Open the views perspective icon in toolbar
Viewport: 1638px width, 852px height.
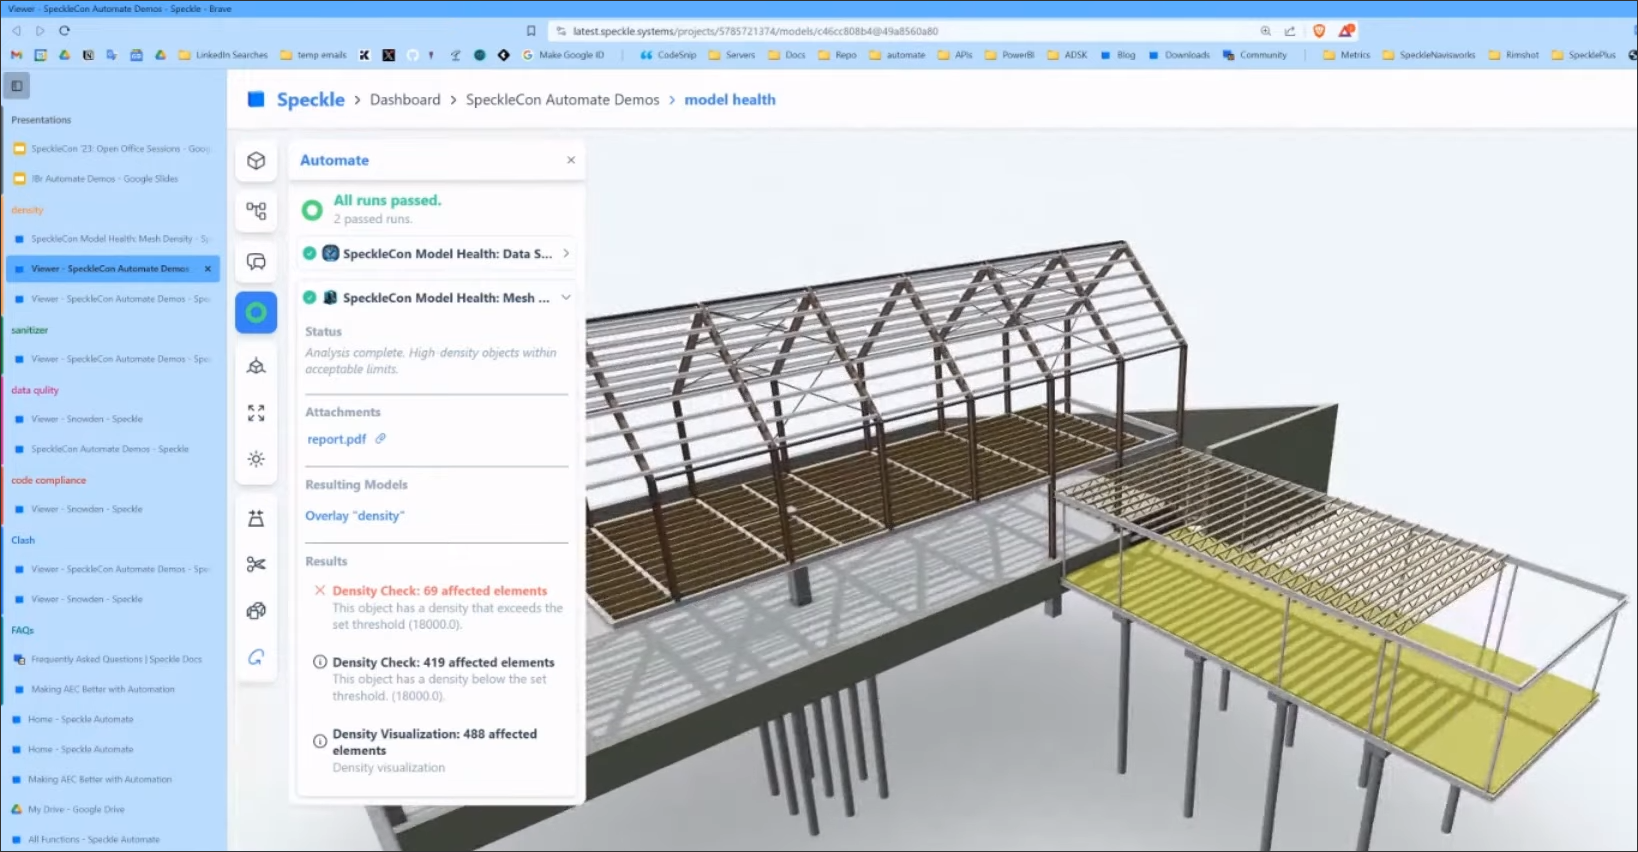[256, 366]
